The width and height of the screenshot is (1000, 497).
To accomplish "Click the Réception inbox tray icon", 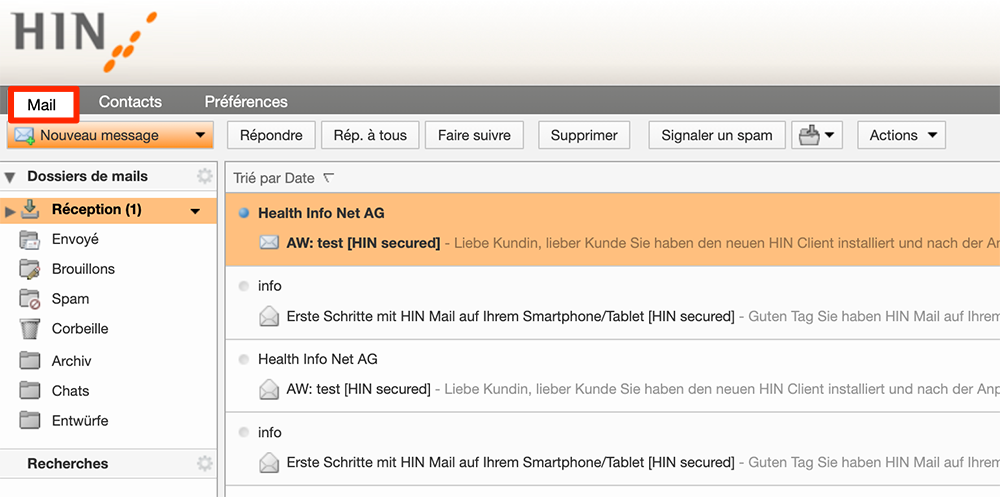I will (x=30, y=209).
